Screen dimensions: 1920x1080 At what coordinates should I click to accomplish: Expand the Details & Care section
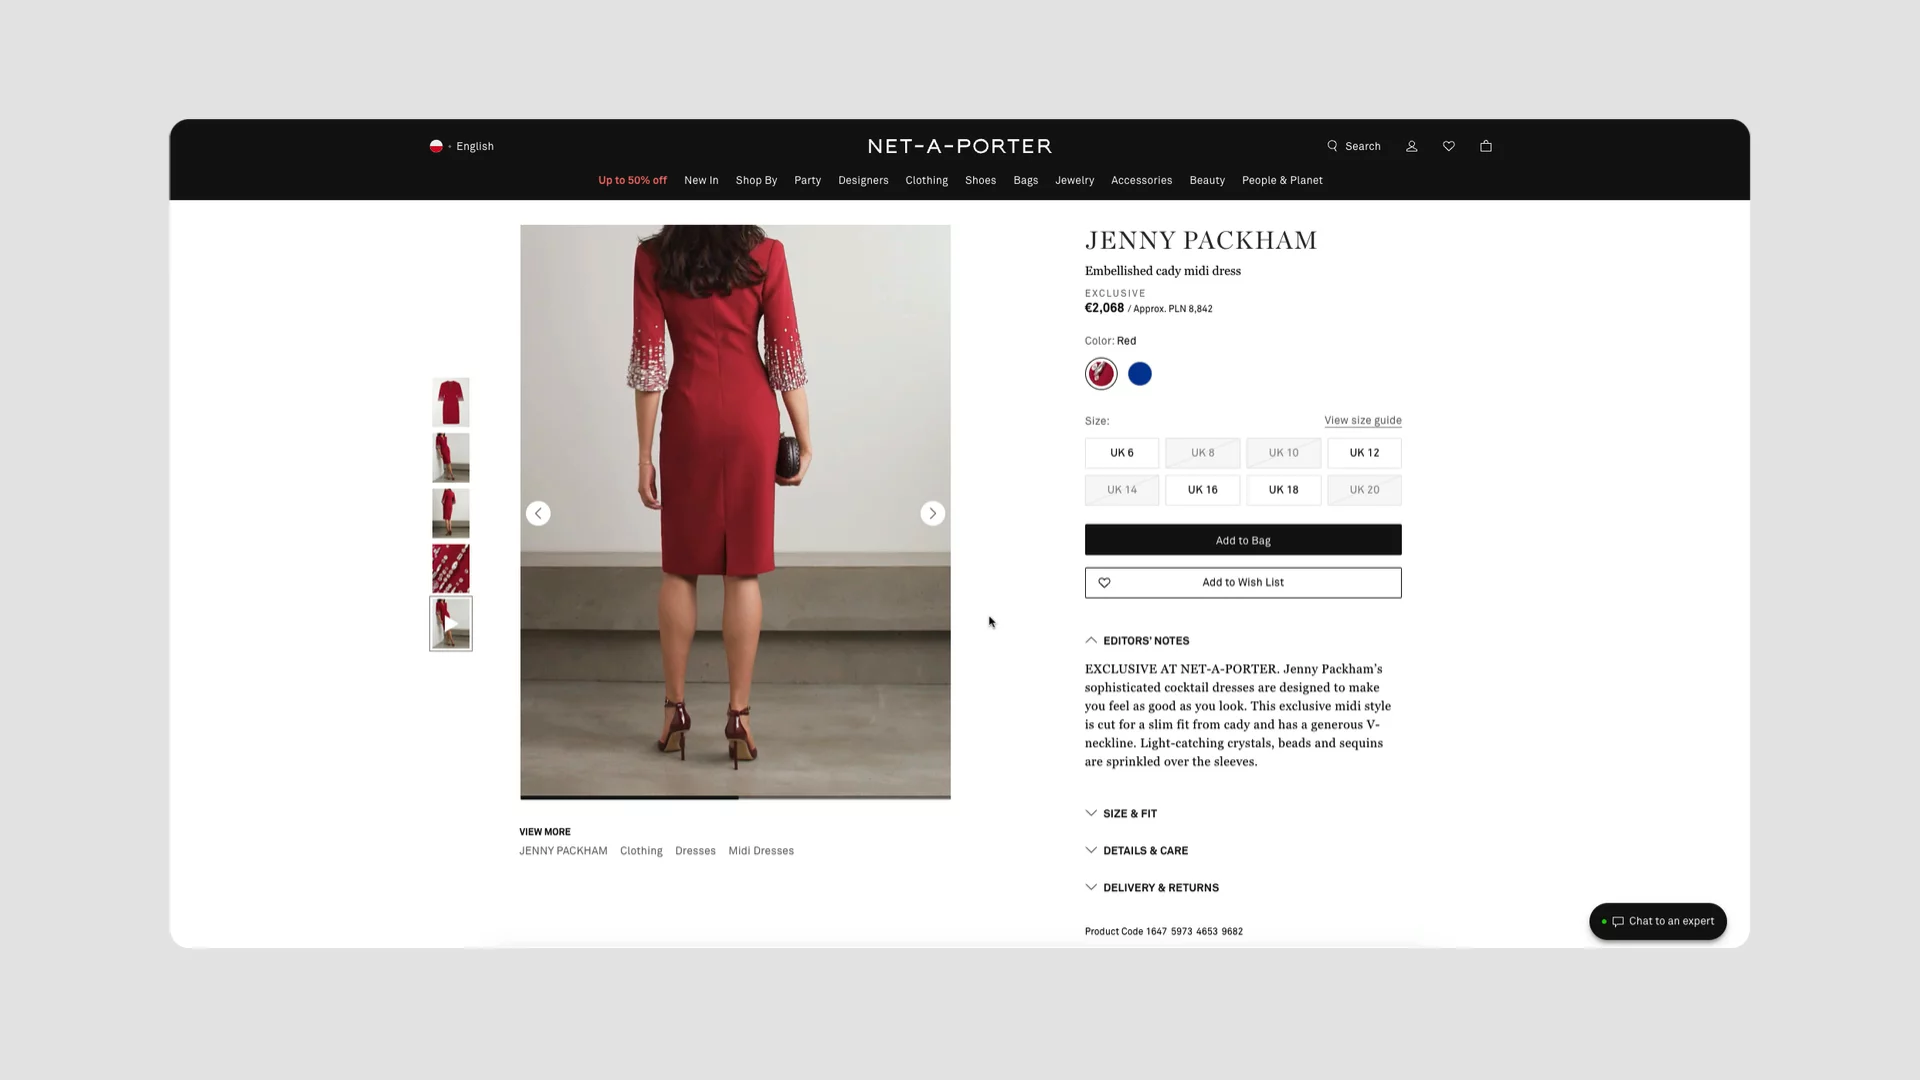click(x=1145, y=849)
